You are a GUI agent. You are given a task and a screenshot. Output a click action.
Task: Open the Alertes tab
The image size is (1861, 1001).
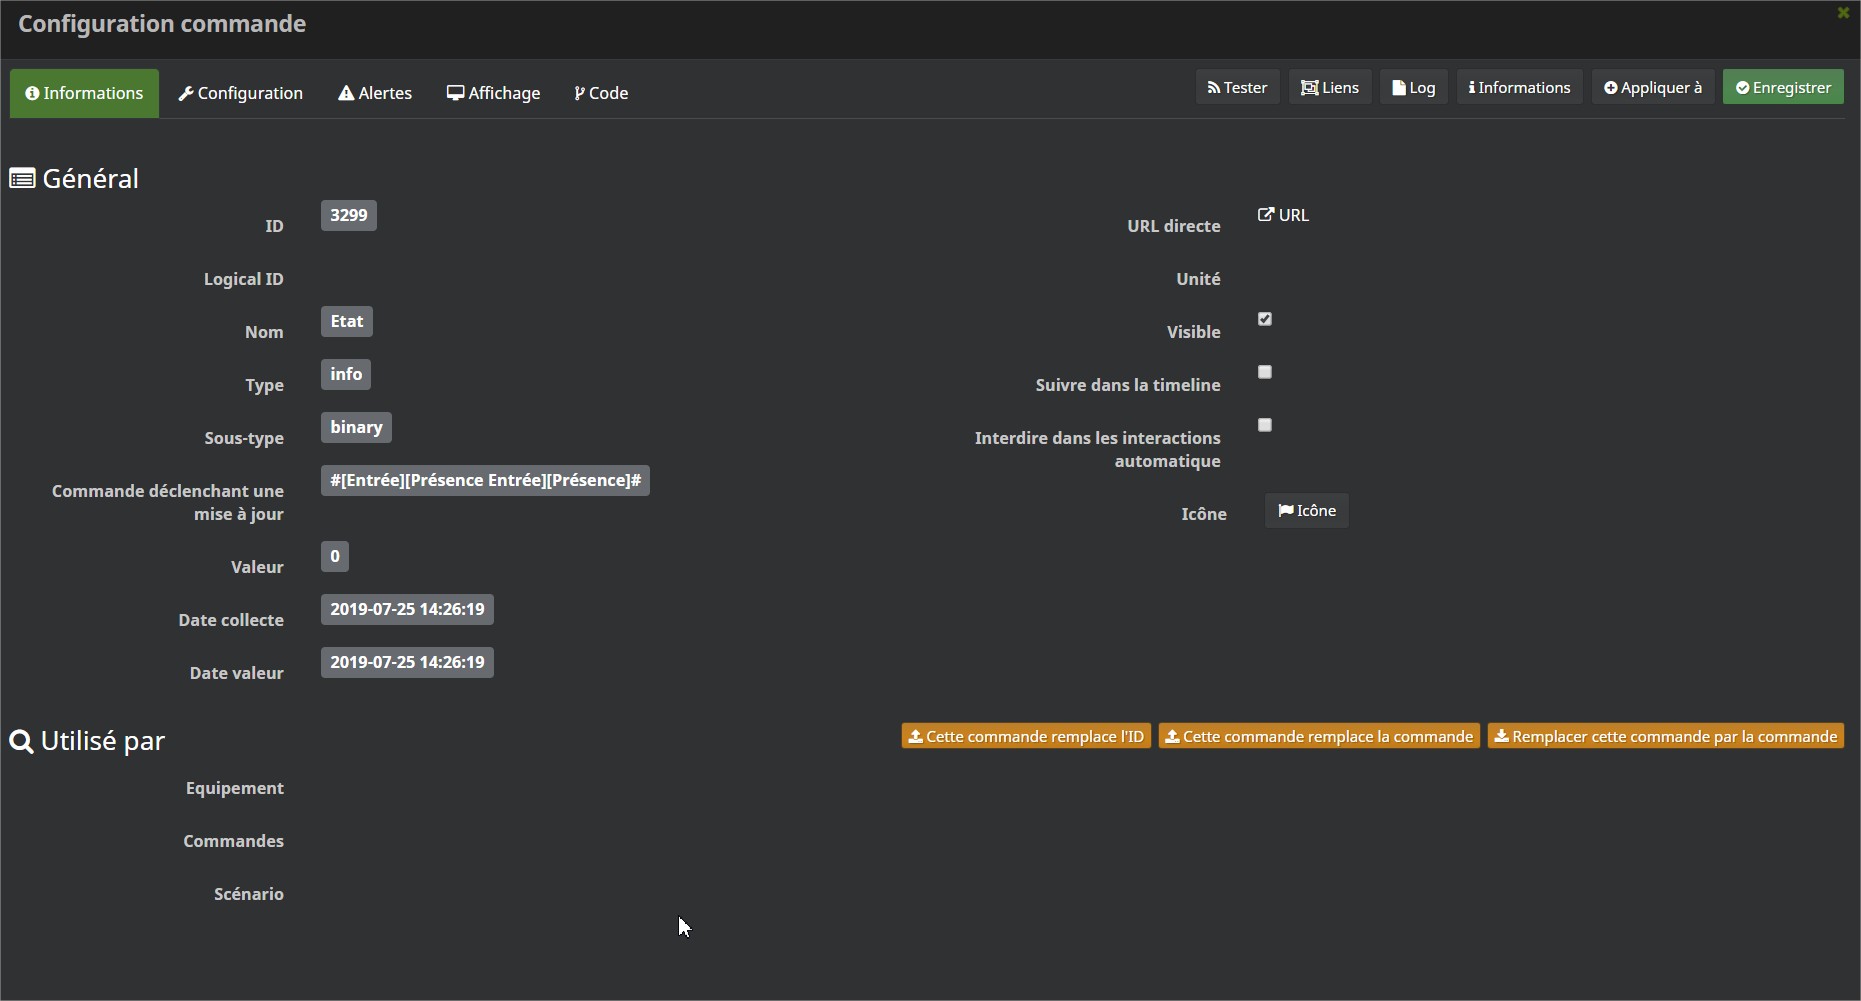click(x=375, y=93)
